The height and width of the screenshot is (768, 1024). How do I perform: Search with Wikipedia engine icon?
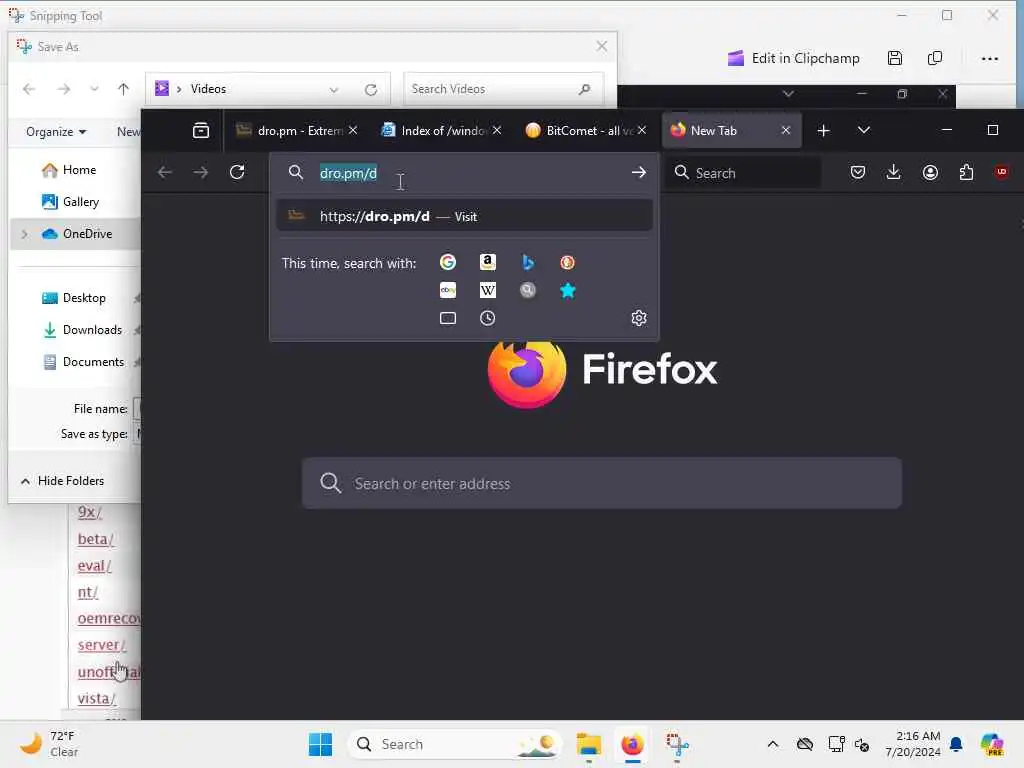pyautogui.click(x=488, y=290)
